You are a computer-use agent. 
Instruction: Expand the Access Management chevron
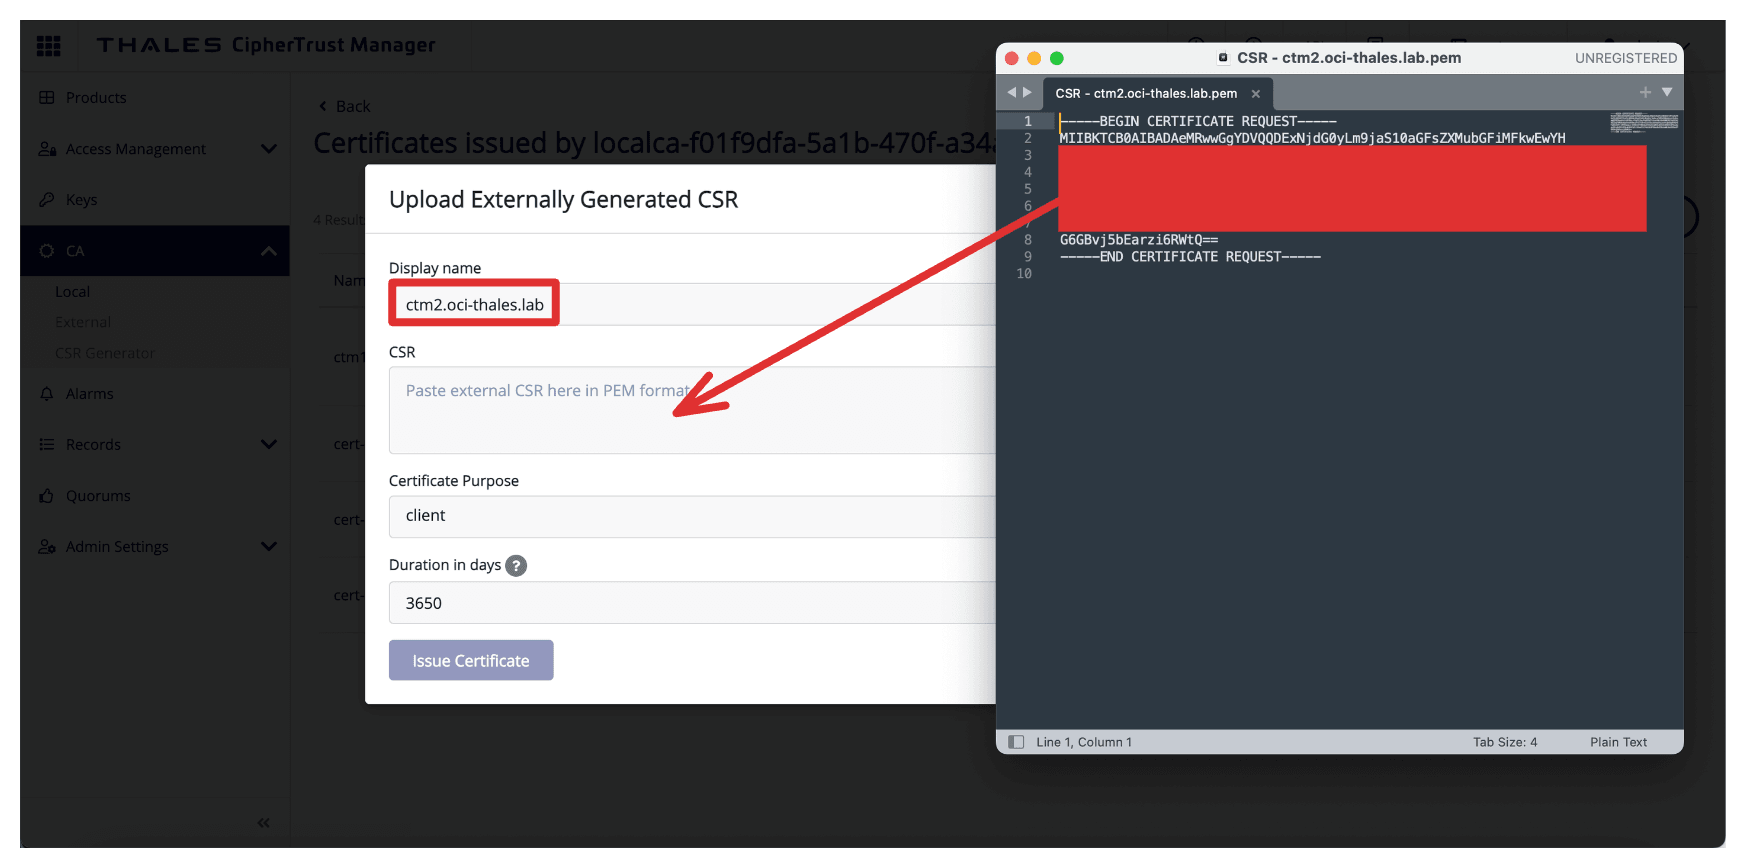pos(268,149)
